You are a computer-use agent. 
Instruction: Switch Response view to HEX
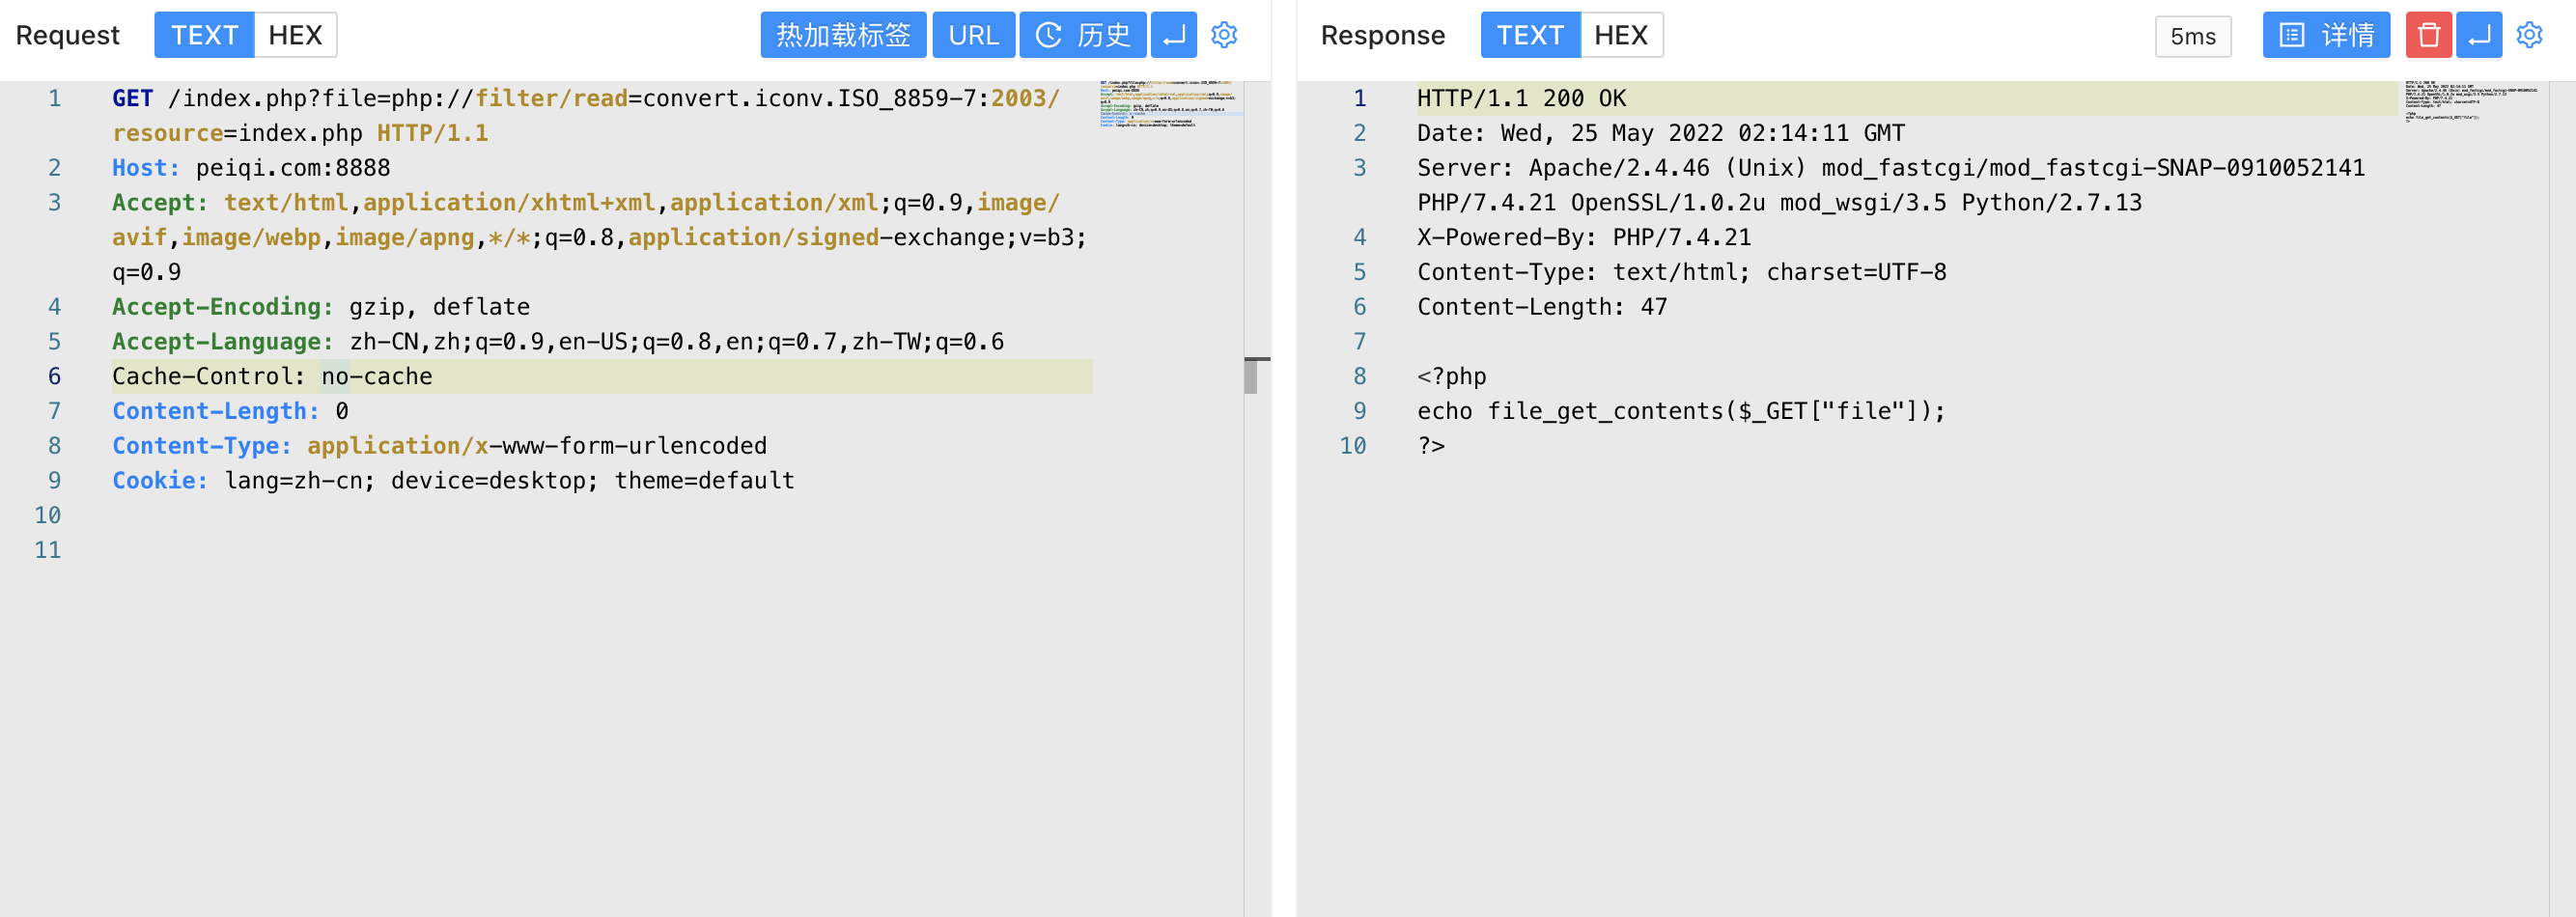click(1621, 35)
